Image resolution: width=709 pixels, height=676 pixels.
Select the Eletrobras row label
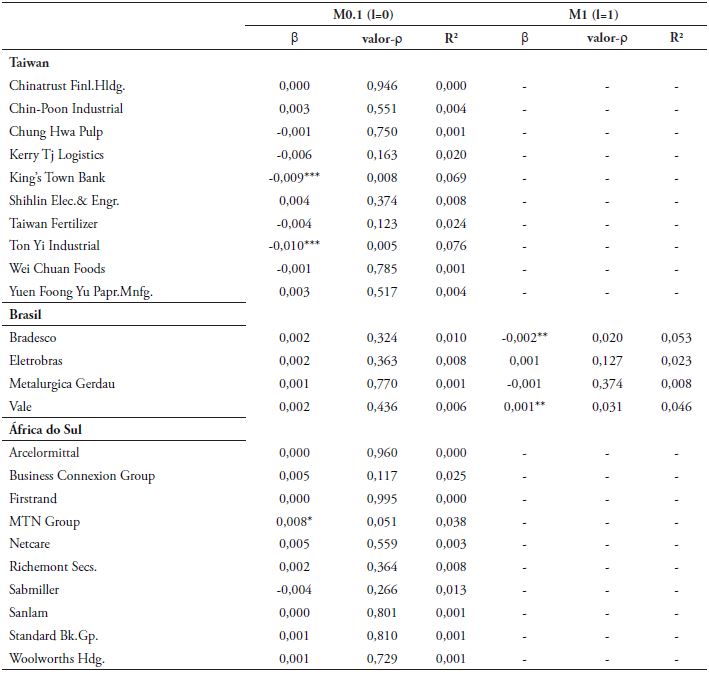coord(40,361)
